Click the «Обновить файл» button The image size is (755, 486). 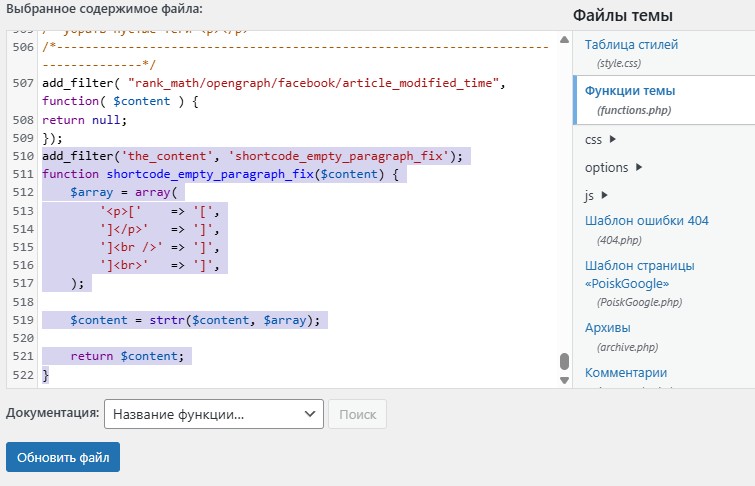point(63,458)
